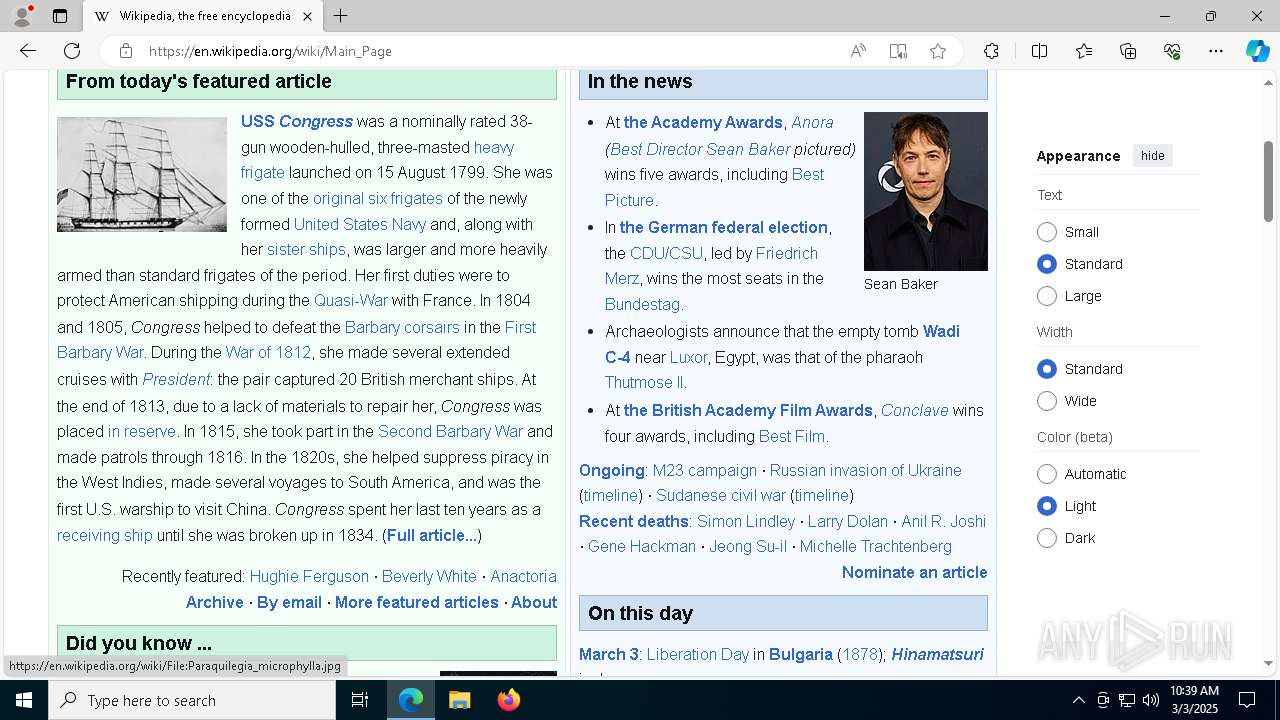Viewport: 1280px width, 720px height.
Task: Select Large text size
Action: [x=1047, y=296]
